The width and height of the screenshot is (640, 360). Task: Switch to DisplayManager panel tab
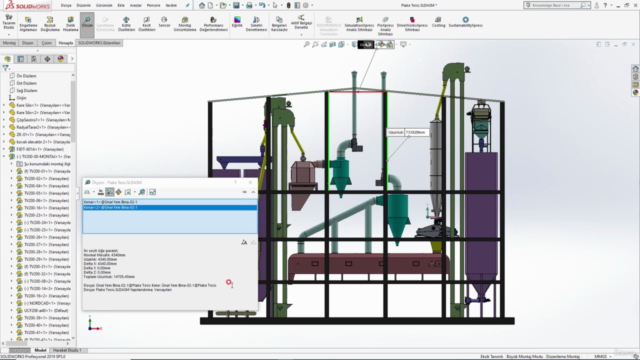[x=61, y=59]
